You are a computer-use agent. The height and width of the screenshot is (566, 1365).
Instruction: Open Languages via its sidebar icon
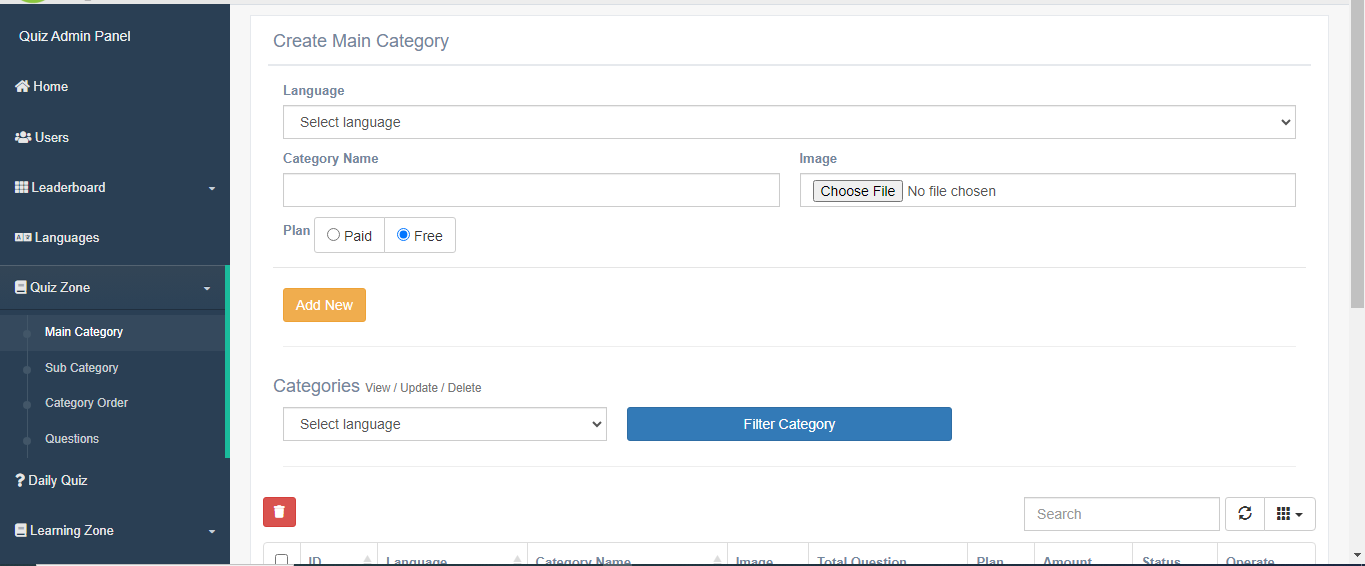[x=23, y=238]
